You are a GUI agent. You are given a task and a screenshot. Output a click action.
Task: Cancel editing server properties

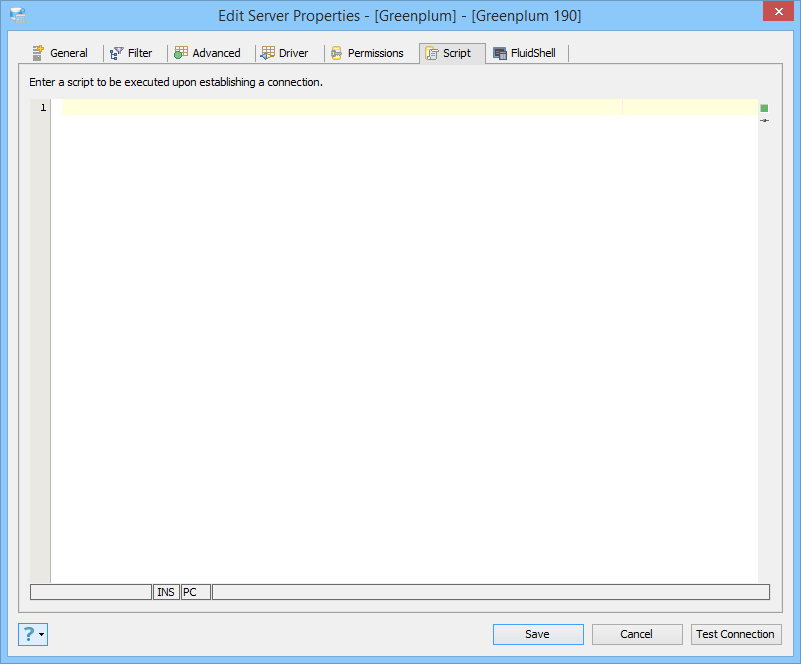click(x=637, y=634)
